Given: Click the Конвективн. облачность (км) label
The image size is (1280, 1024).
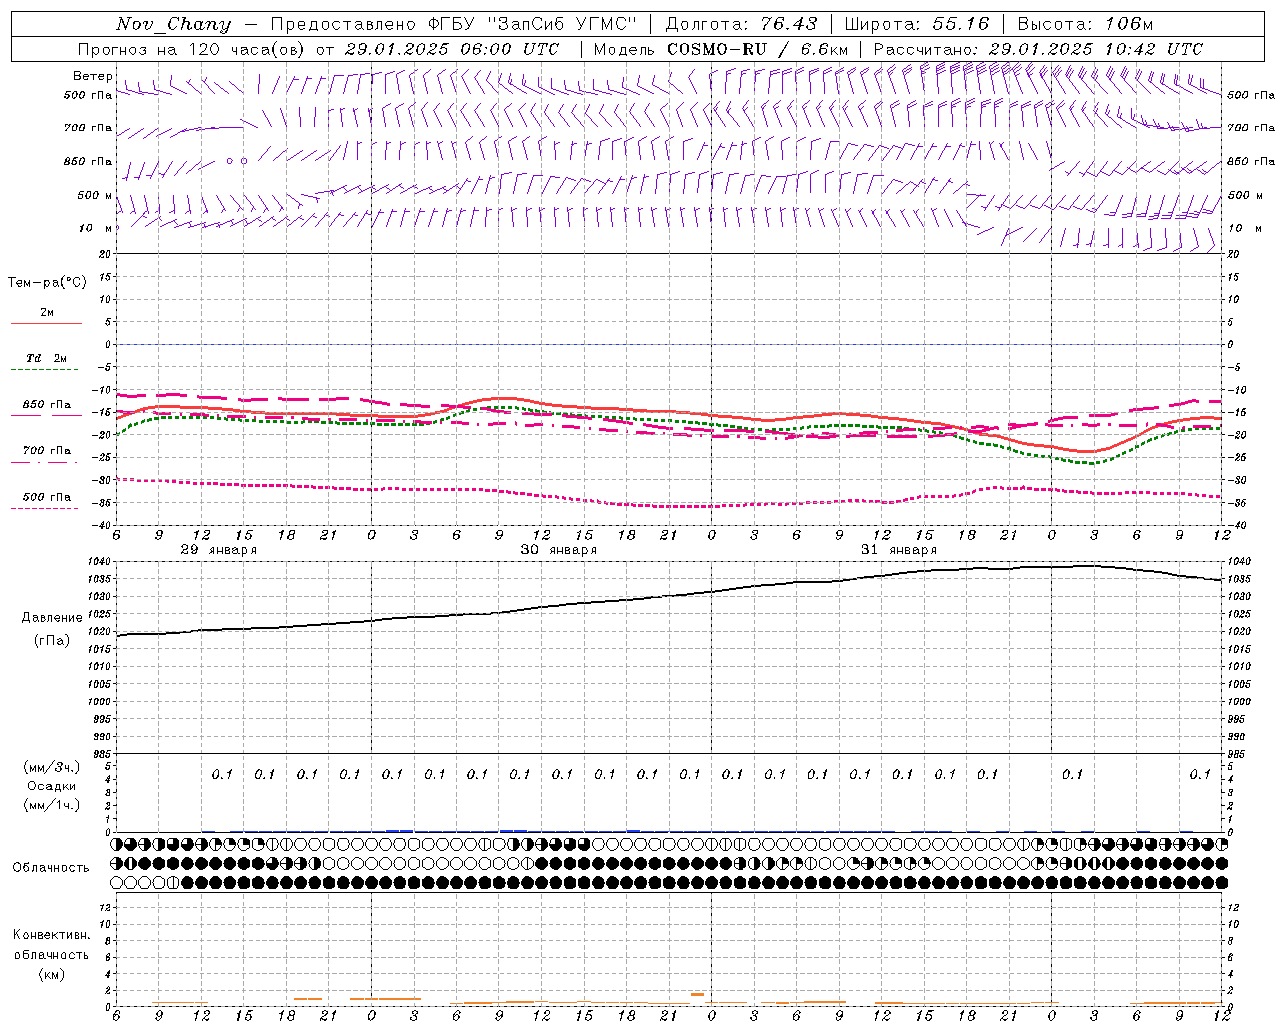Looking at the screenshot, I should tap(51, 954).
